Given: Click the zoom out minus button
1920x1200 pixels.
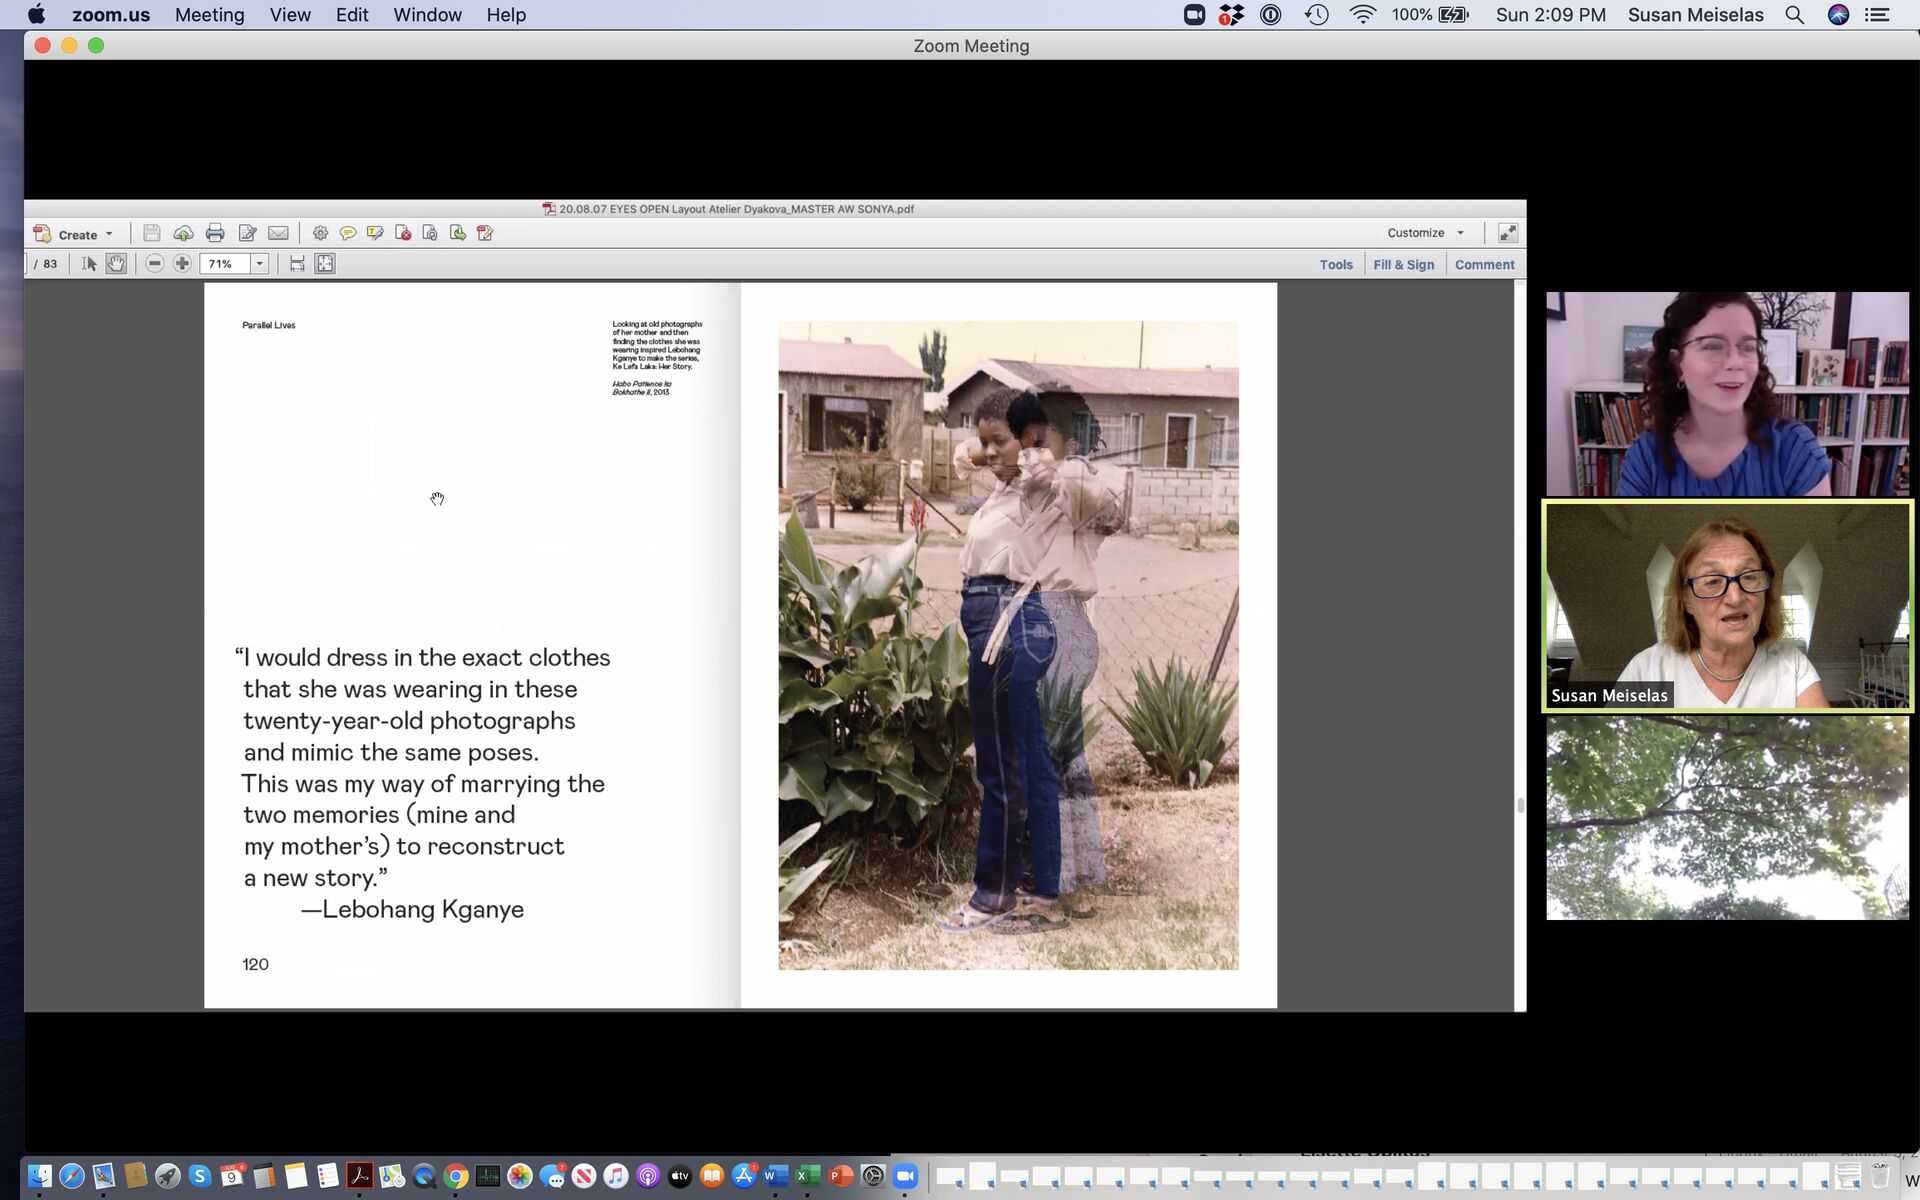Looking at the screenshot, I should pyautogui.click(x=154, y=263).
